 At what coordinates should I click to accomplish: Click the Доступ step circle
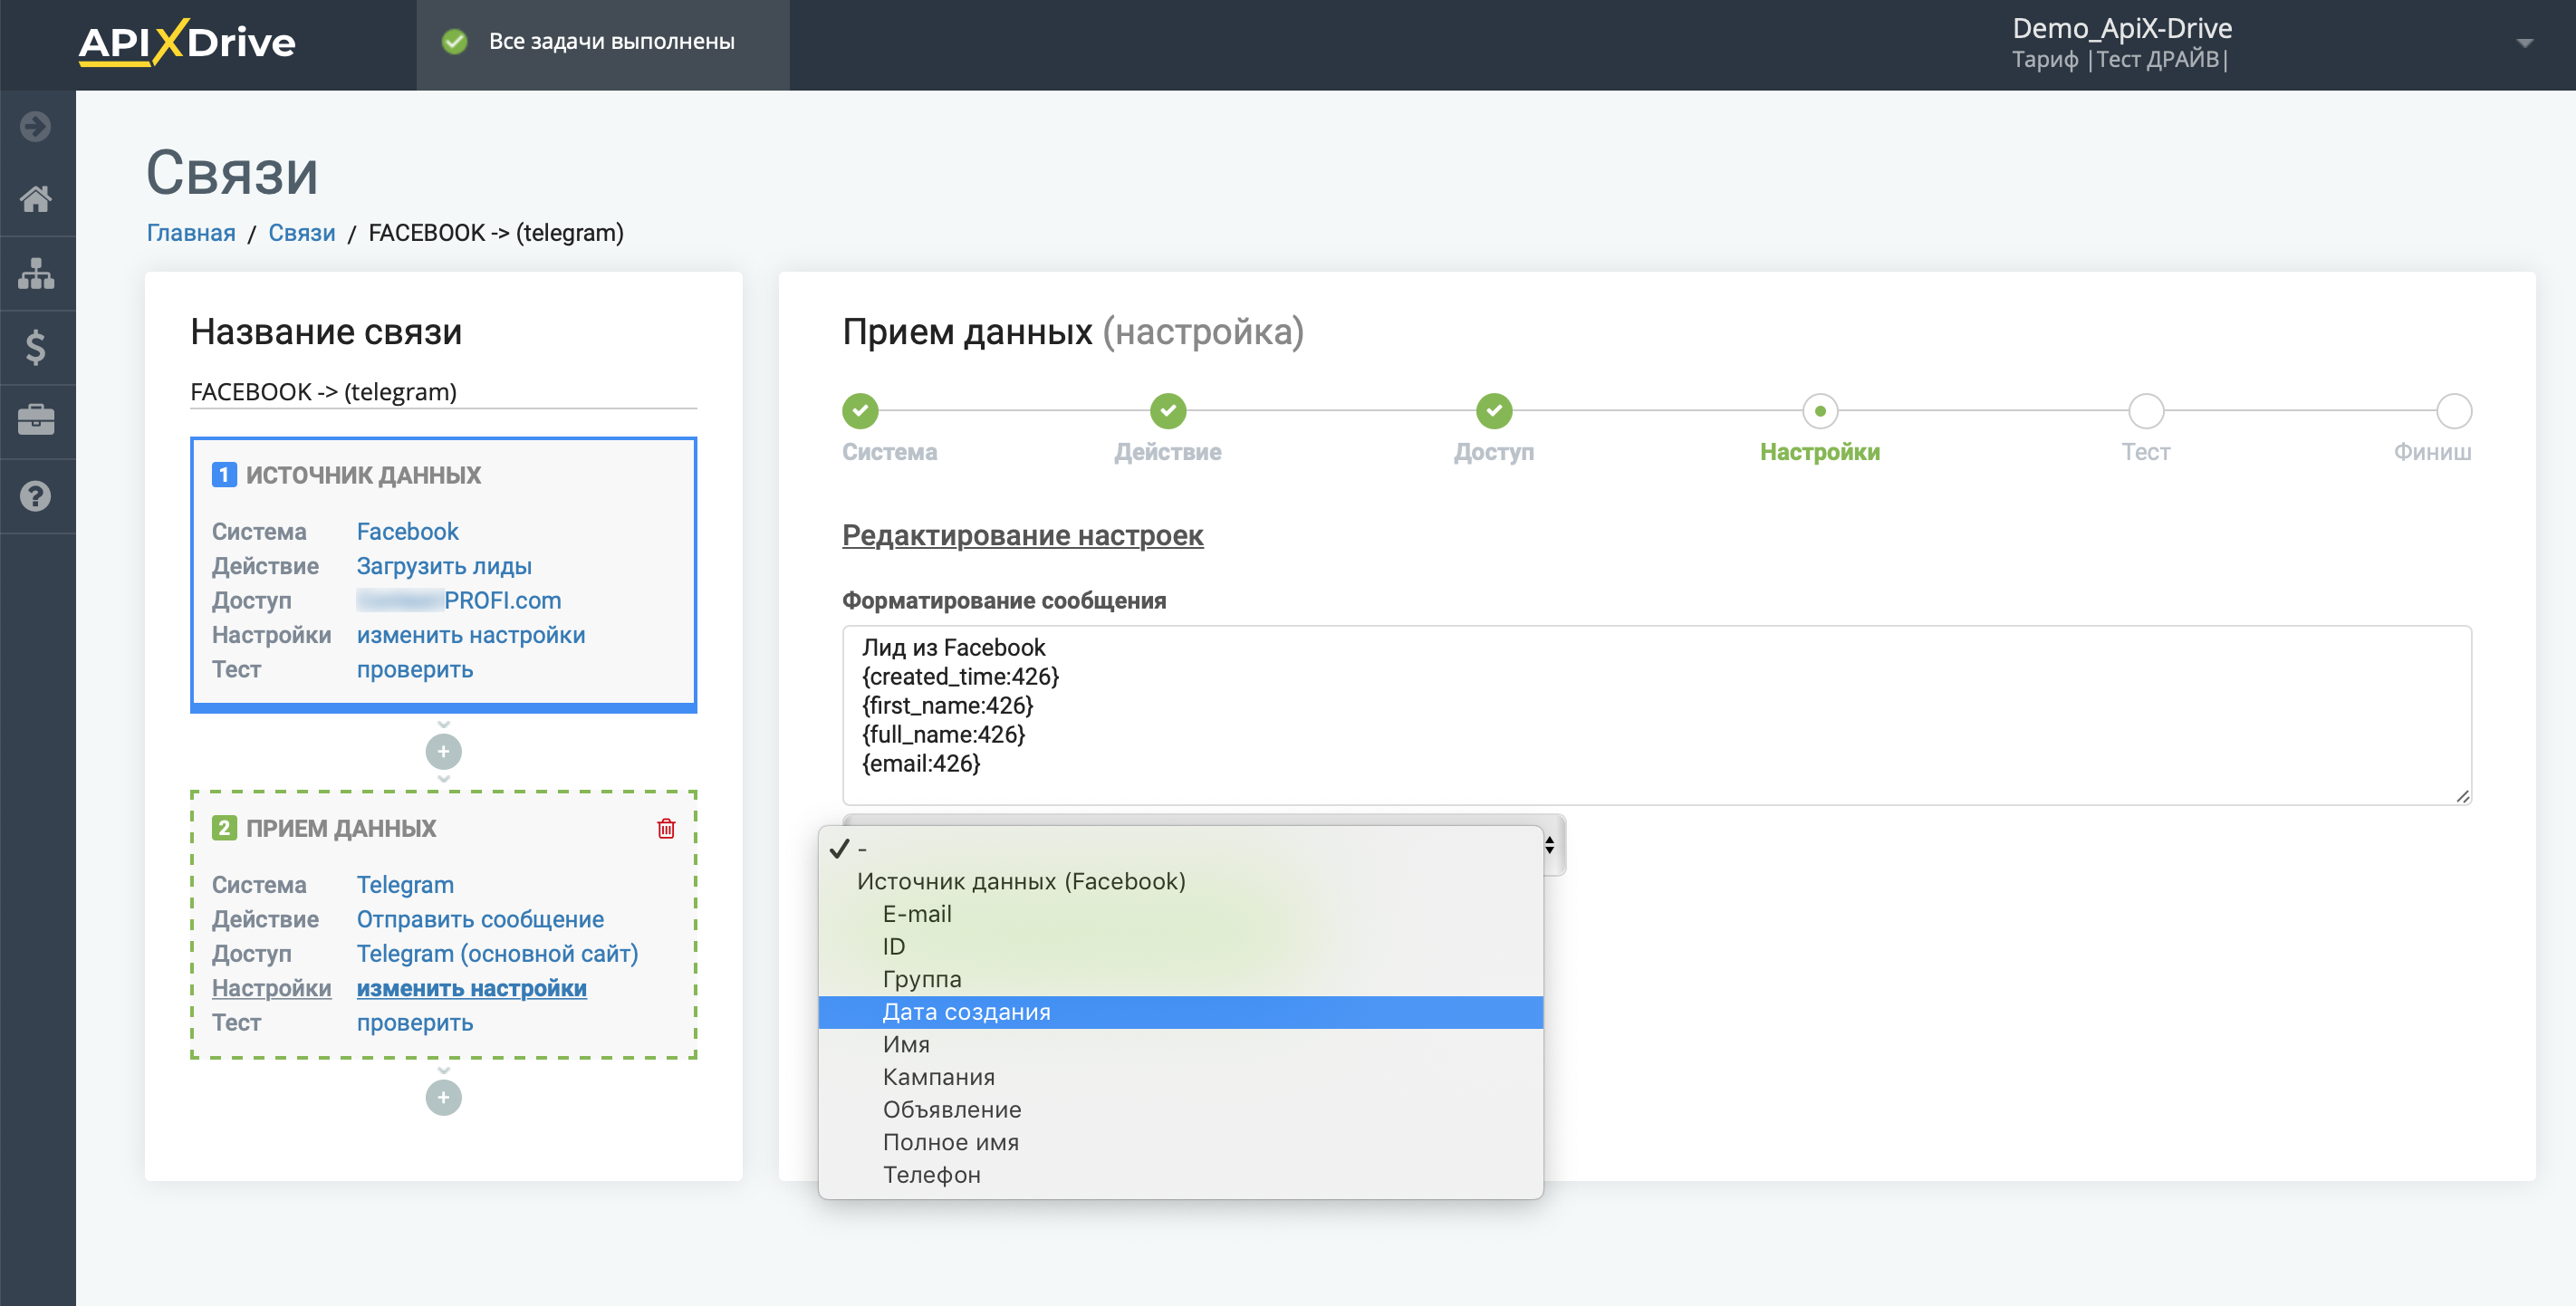click(1494, 410)
